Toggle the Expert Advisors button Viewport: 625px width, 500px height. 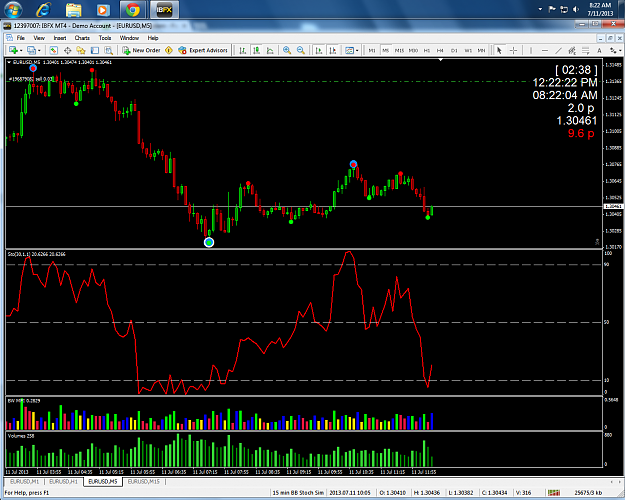(203, 50)
